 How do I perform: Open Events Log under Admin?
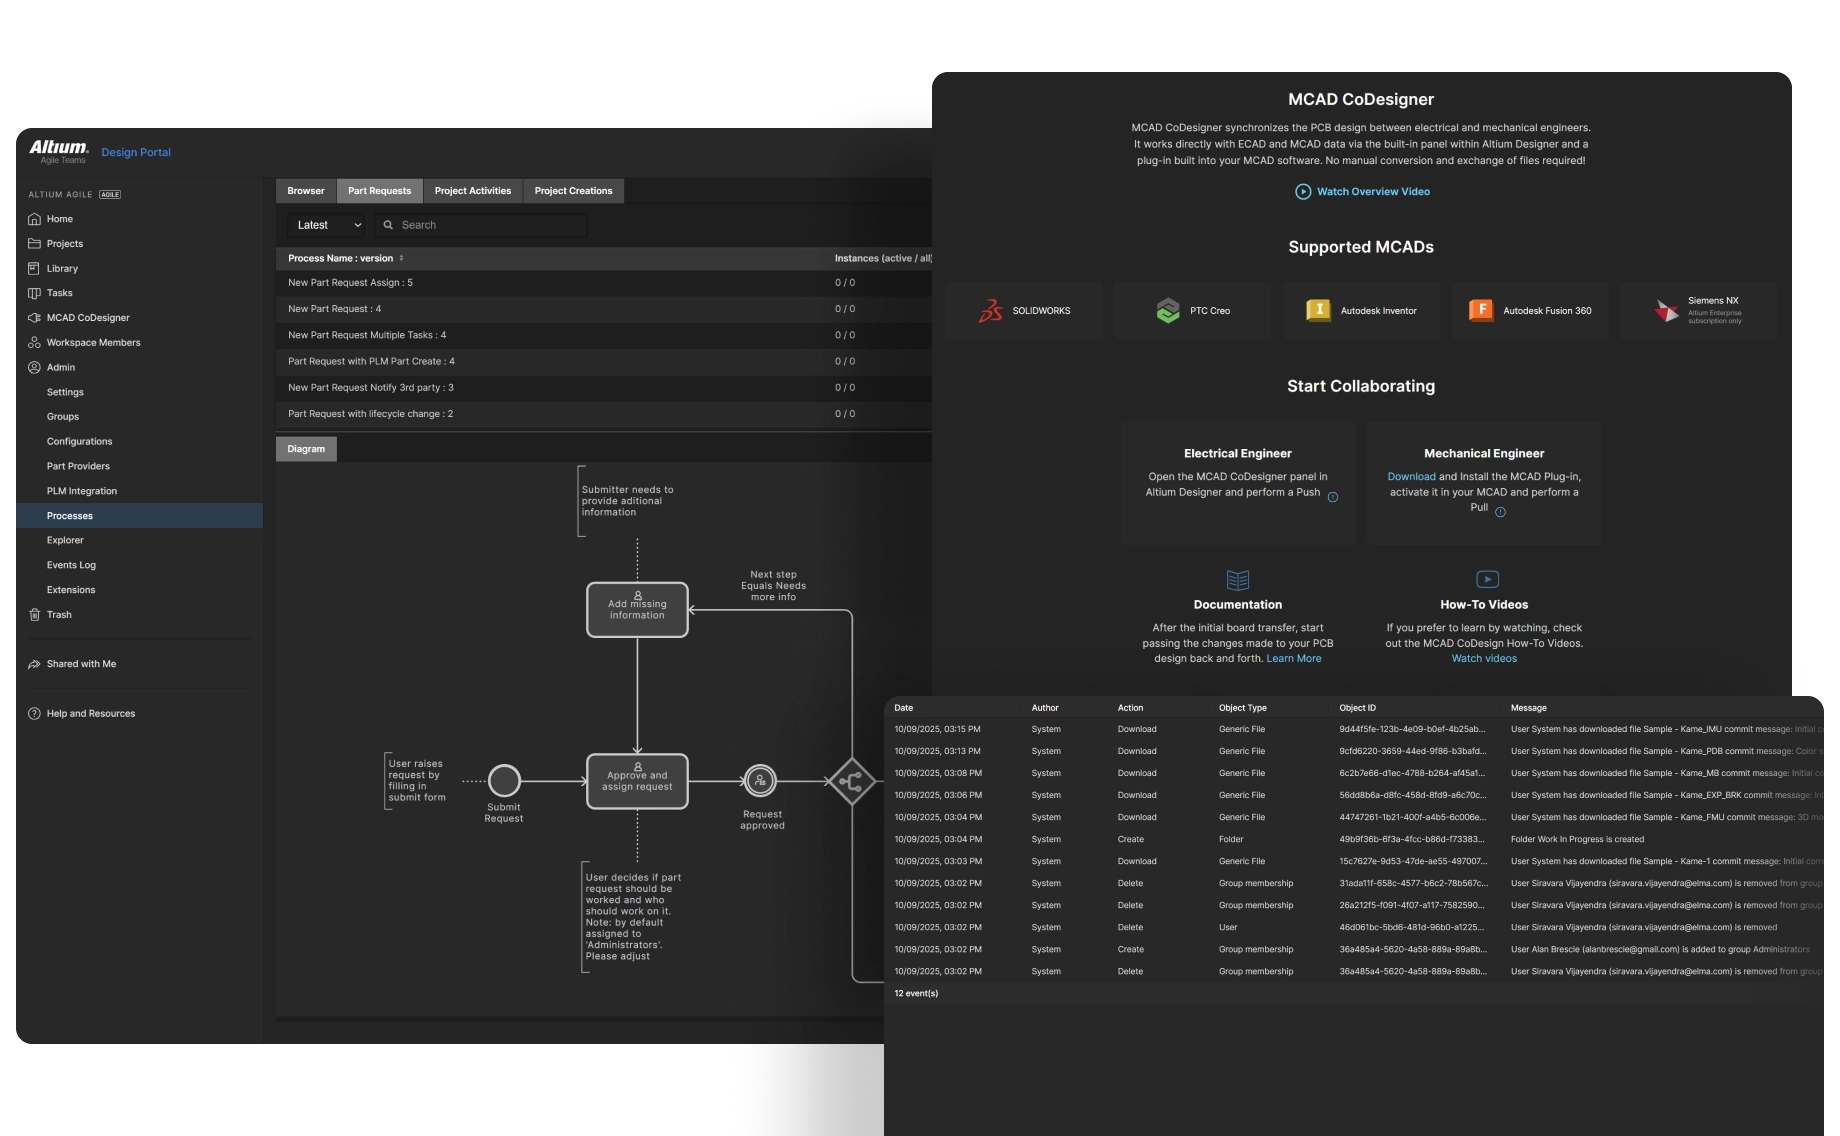point(71,565)
